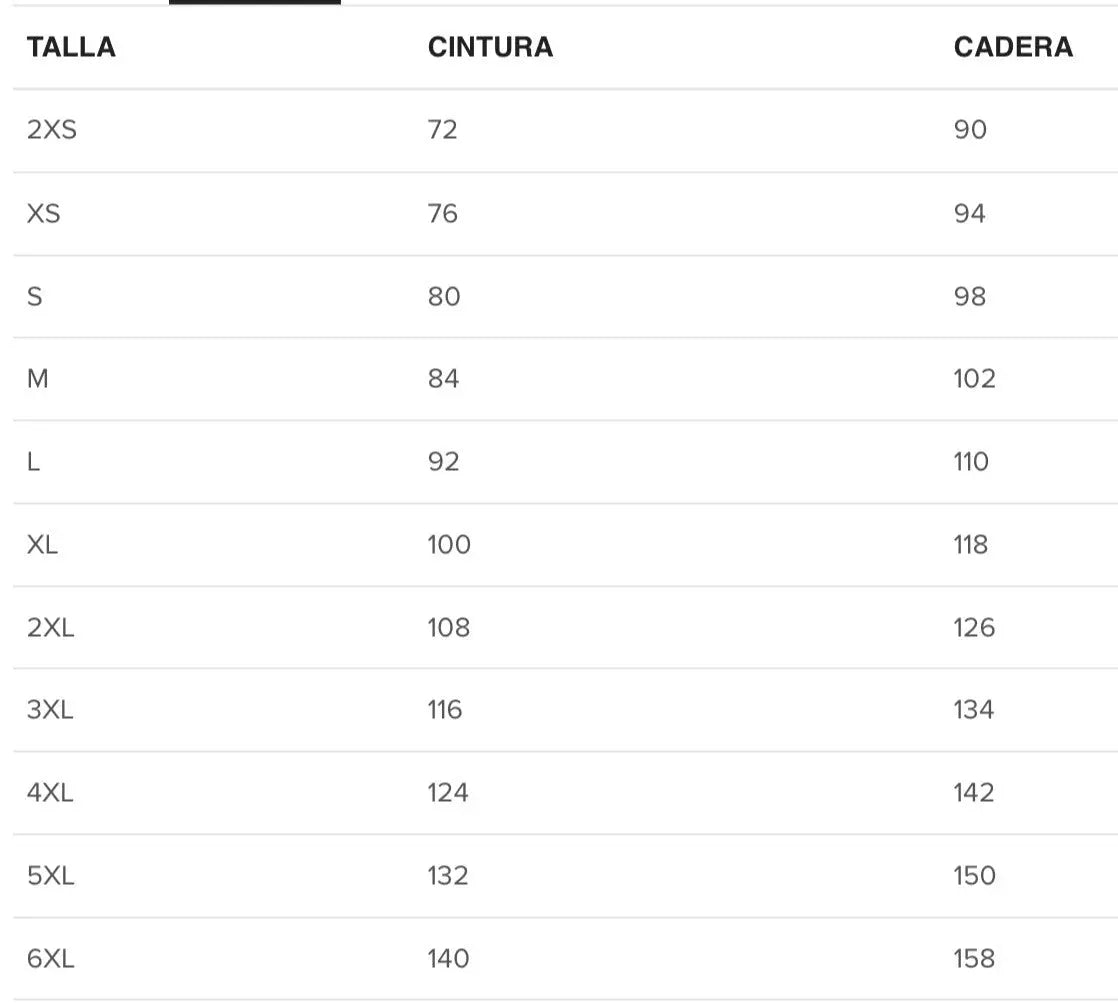This screenshot has width=1118, height=1004.
Task: Click waist value 100 for XL
Action: pyautogui.click(x=449, y=545)
